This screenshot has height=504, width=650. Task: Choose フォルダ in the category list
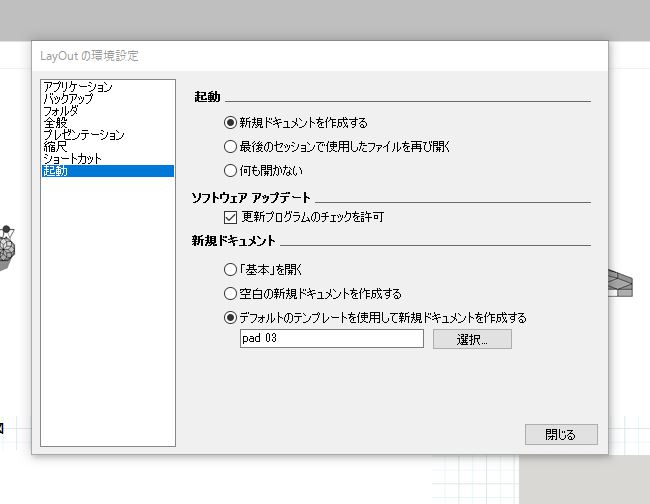[x=108, y=111]
